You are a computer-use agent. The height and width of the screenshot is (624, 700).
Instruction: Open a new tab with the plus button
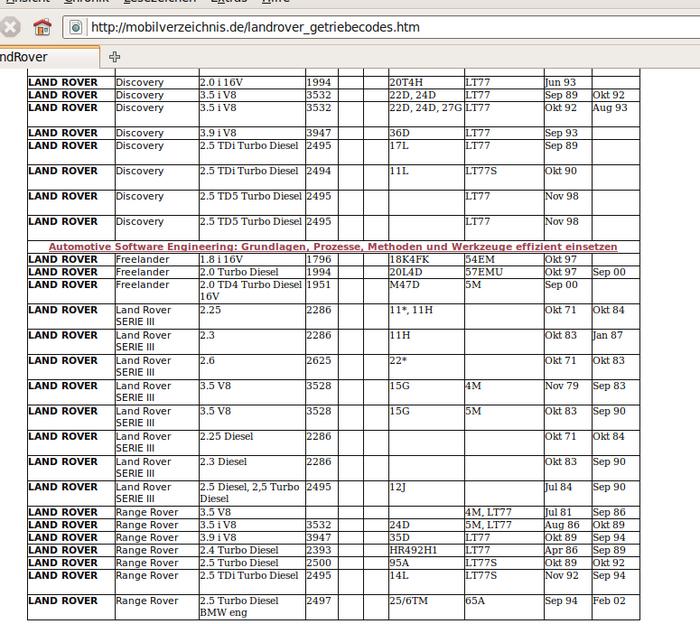[114, 57]
